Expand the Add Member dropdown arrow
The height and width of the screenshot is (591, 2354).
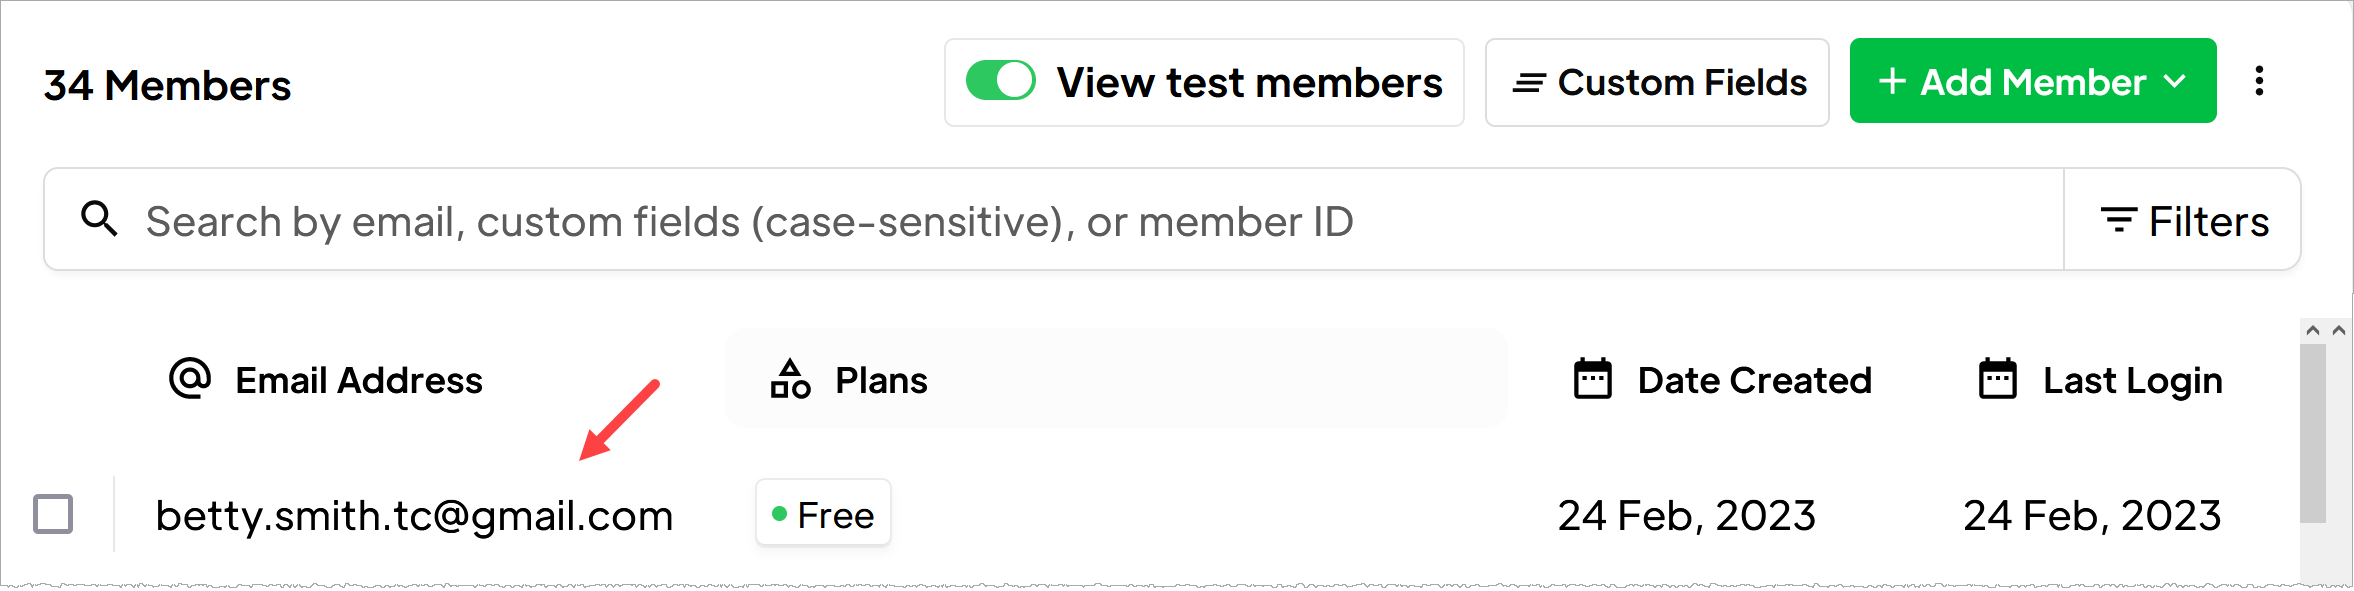pos(2174,82)
